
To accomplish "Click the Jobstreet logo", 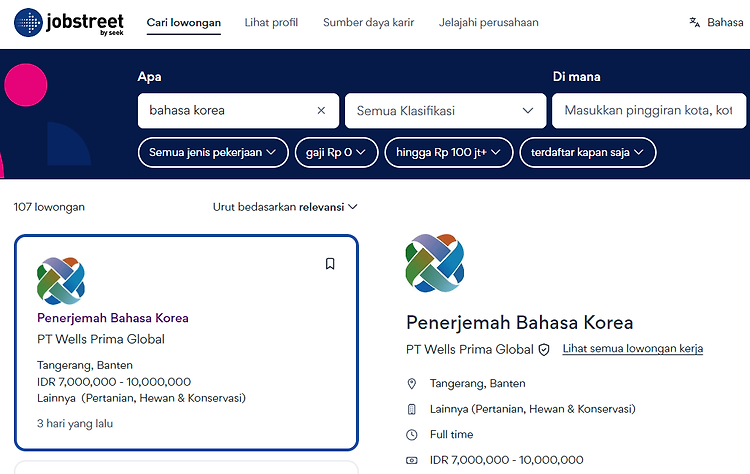I will [x=69, y=22].
